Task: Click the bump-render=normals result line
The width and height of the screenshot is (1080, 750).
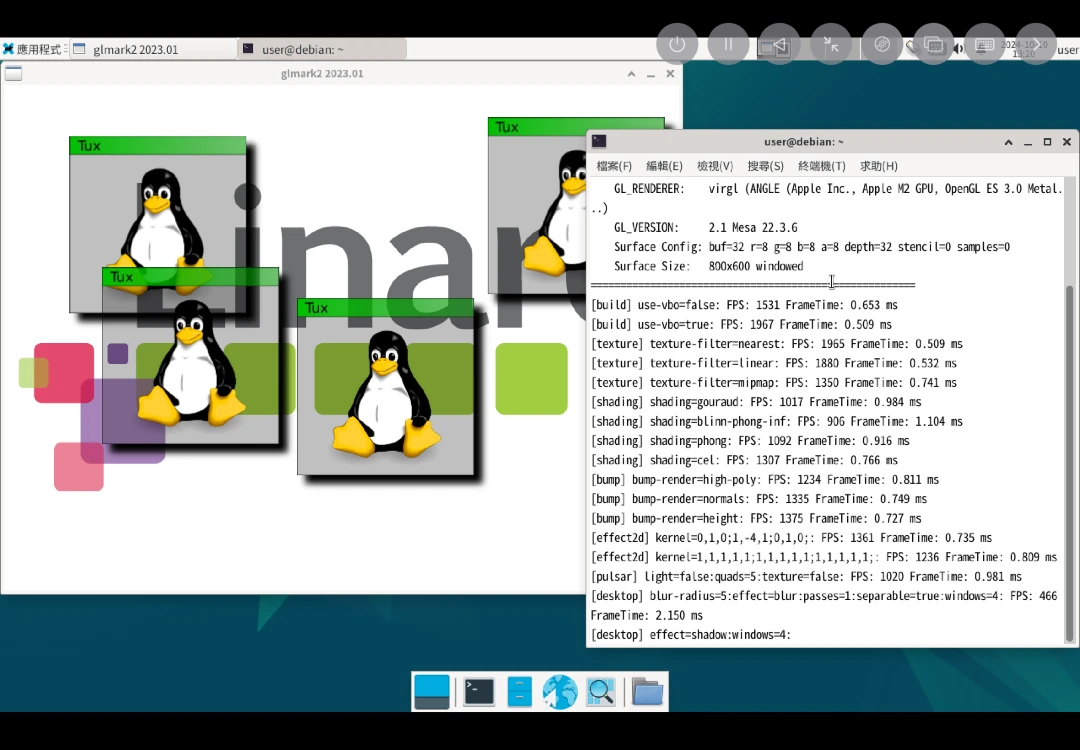Action: click(758, 499)
